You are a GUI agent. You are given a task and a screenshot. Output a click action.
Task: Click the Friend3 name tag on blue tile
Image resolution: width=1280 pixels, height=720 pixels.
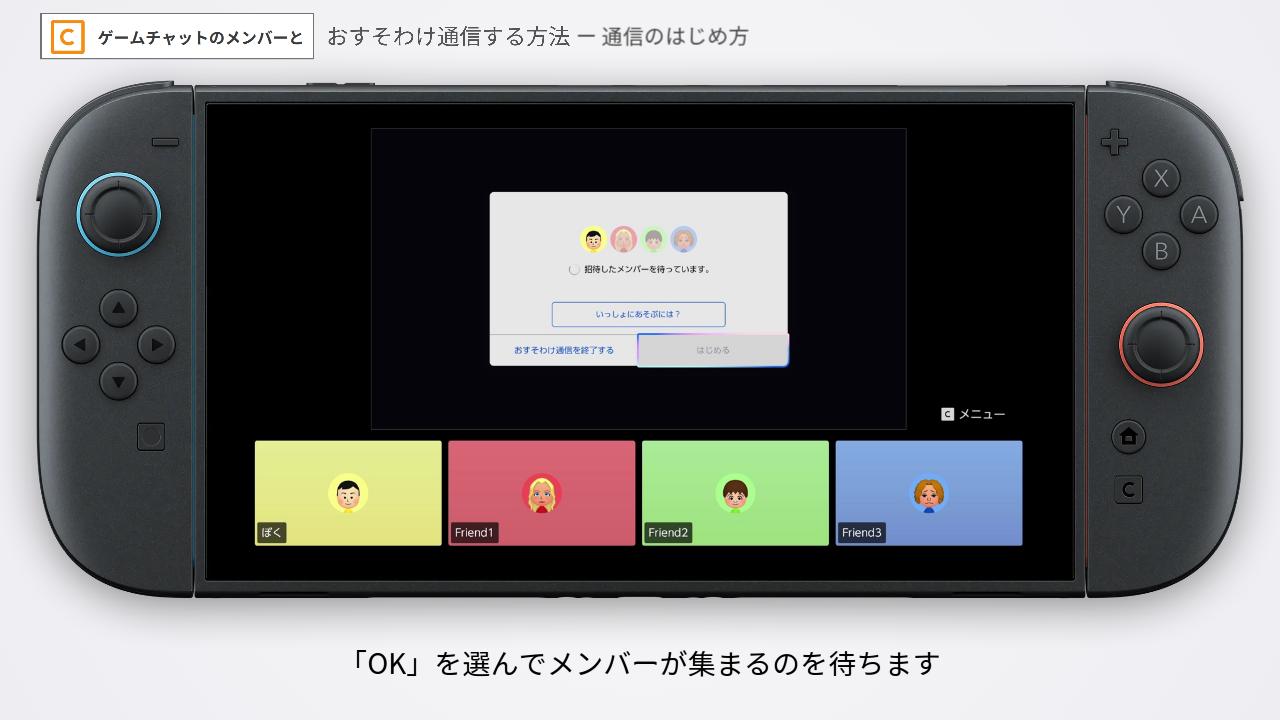pyautogui.click(x=862, y=533)
